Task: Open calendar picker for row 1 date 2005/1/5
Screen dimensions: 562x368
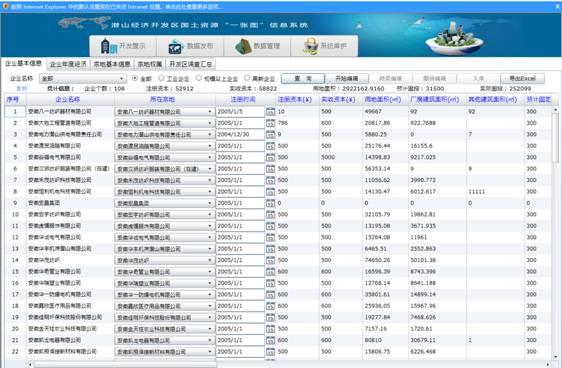Action: (x=270, y=112)
